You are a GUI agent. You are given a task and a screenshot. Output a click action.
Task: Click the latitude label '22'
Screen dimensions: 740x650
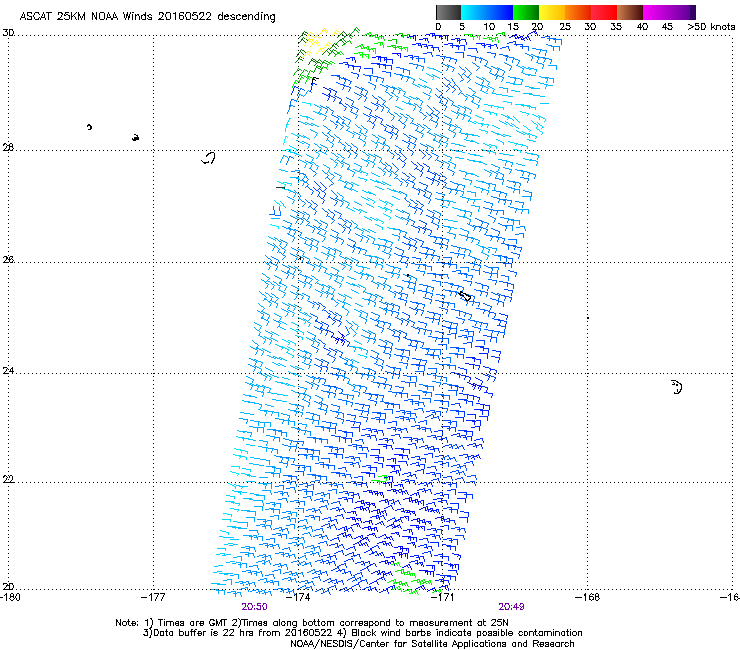click(x=8, y=479)
